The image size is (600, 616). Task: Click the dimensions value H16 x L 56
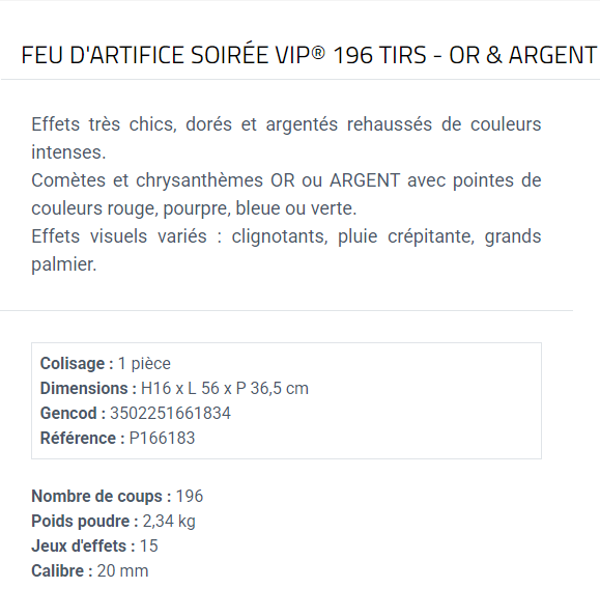[226, 389]
